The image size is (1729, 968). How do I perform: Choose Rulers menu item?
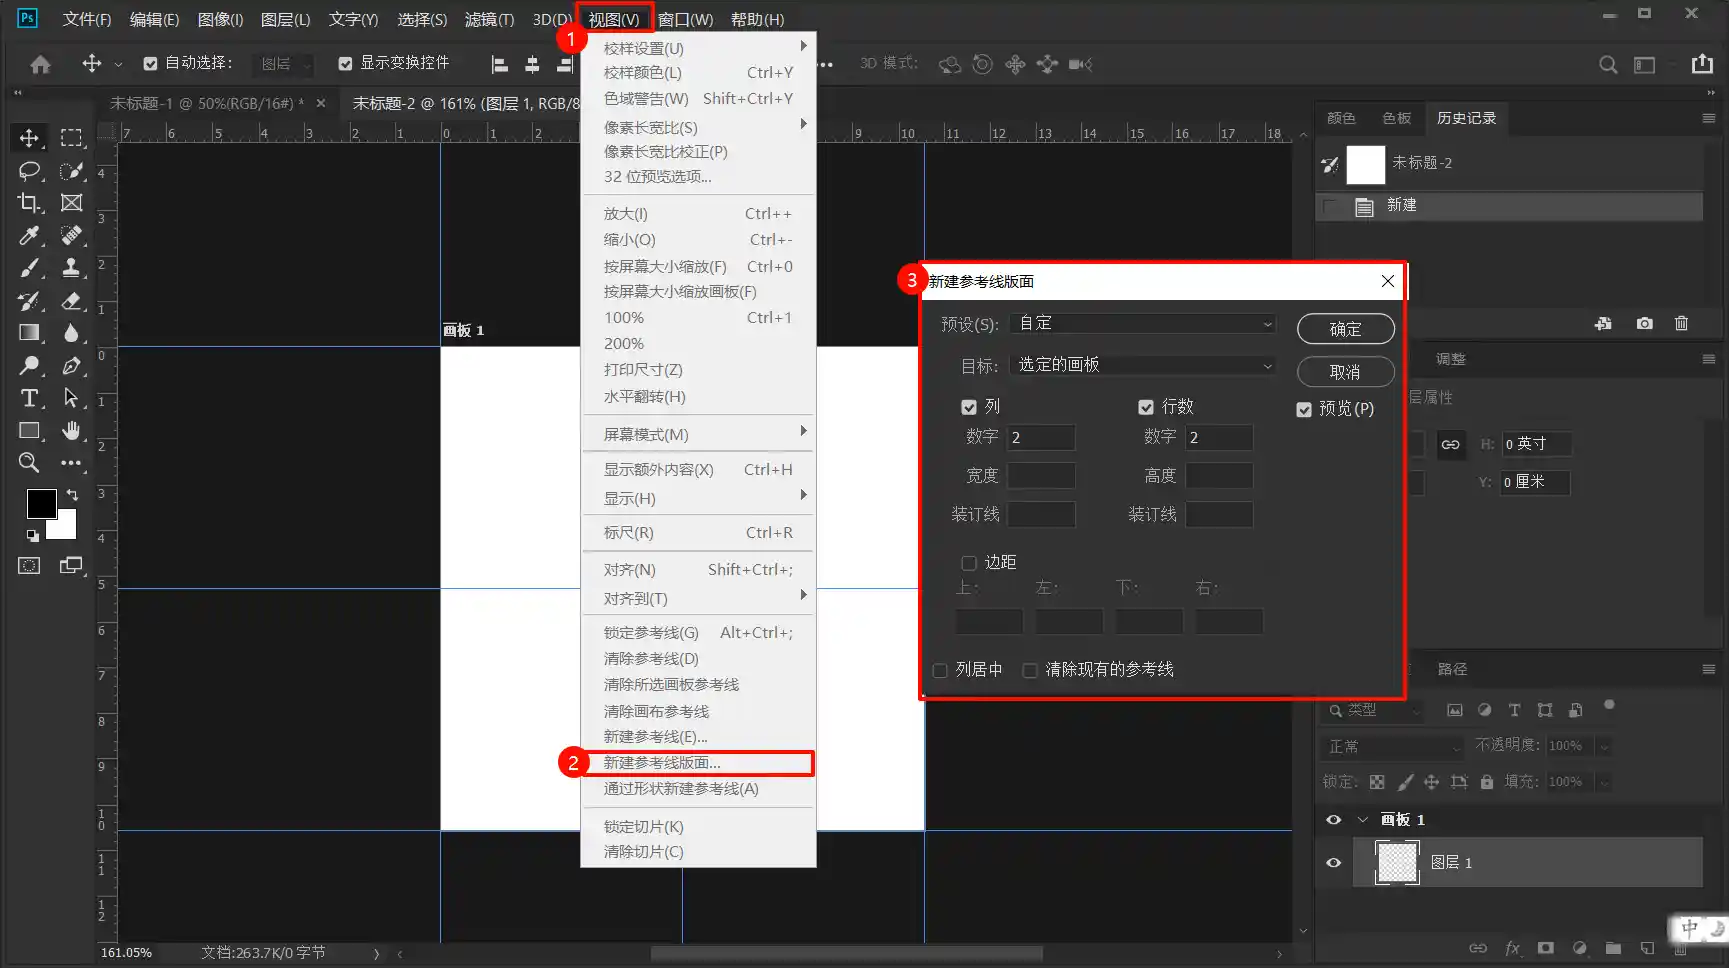(x=698, y=533)
